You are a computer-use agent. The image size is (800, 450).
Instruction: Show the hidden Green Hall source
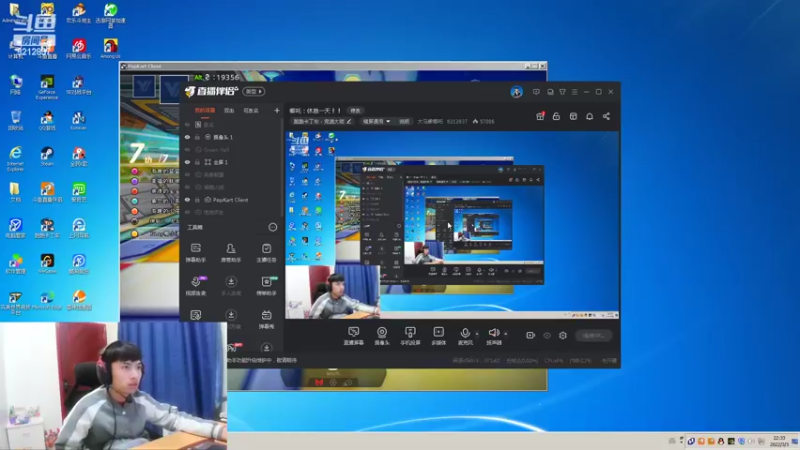pyautogui.click(x=187, y=150)
